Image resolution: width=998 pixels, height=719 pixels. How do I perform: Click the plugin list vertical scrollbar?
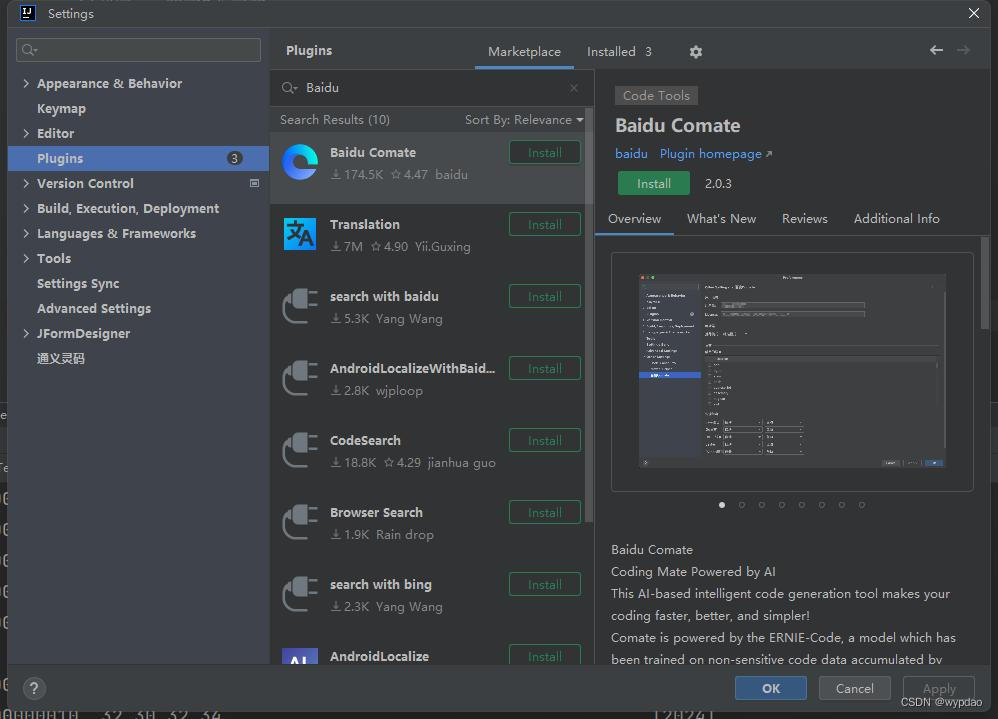tap(589, 315)
